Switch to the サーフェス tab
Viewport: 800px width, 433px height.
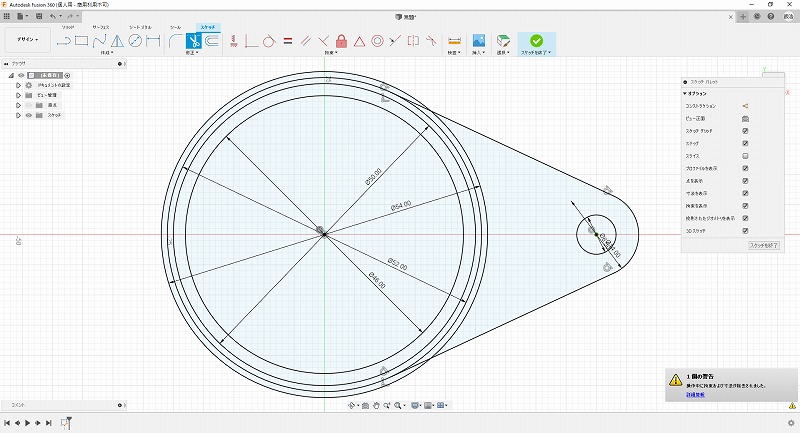(x=101, y=27)
